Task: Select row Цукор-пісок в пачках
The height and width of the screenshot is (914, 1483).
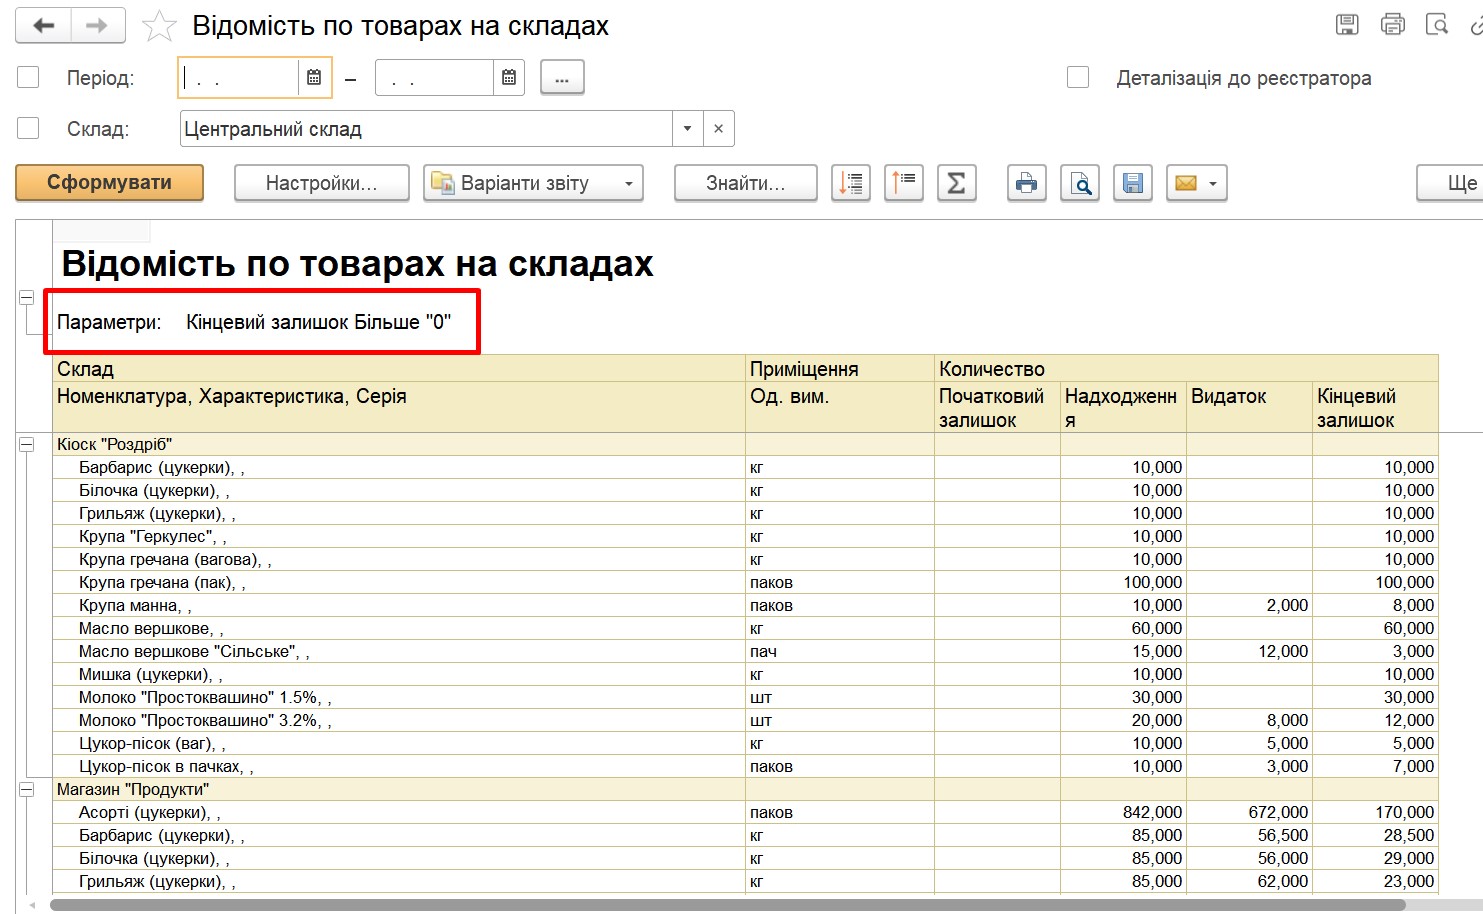Action: tap(746, 766)
